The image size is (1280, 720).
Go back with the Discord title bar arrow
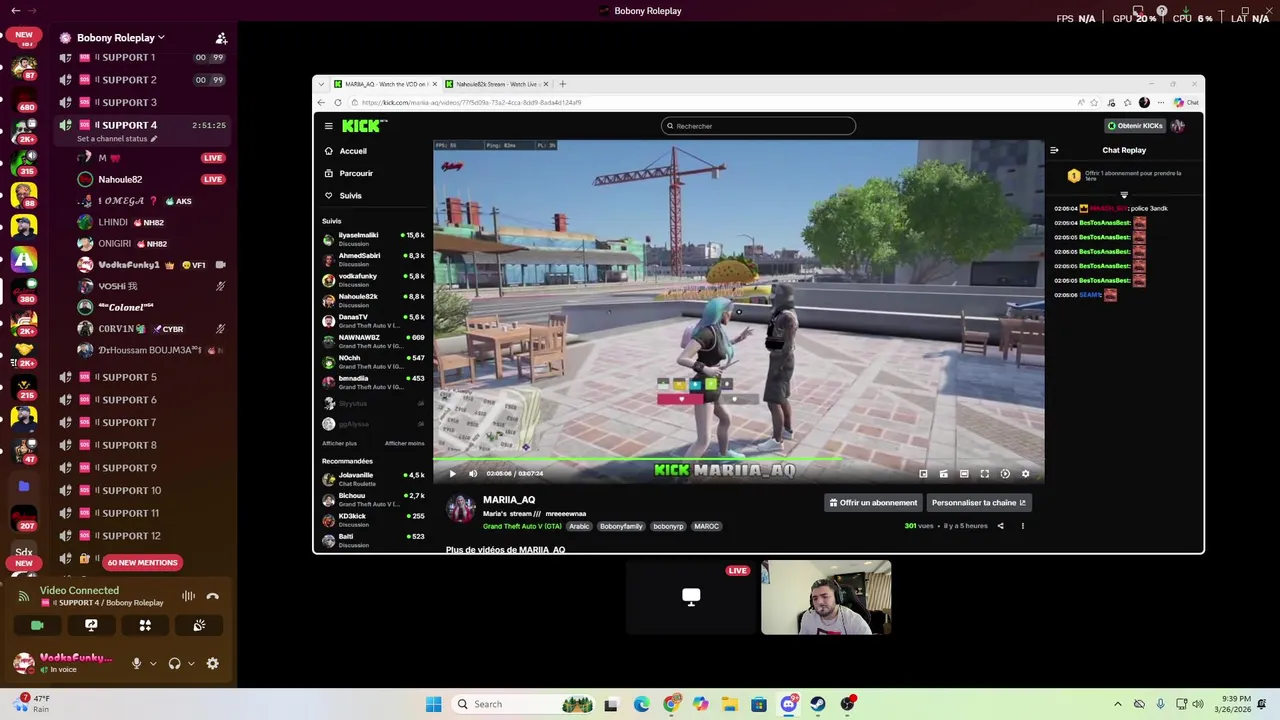(x=15, y=11)
